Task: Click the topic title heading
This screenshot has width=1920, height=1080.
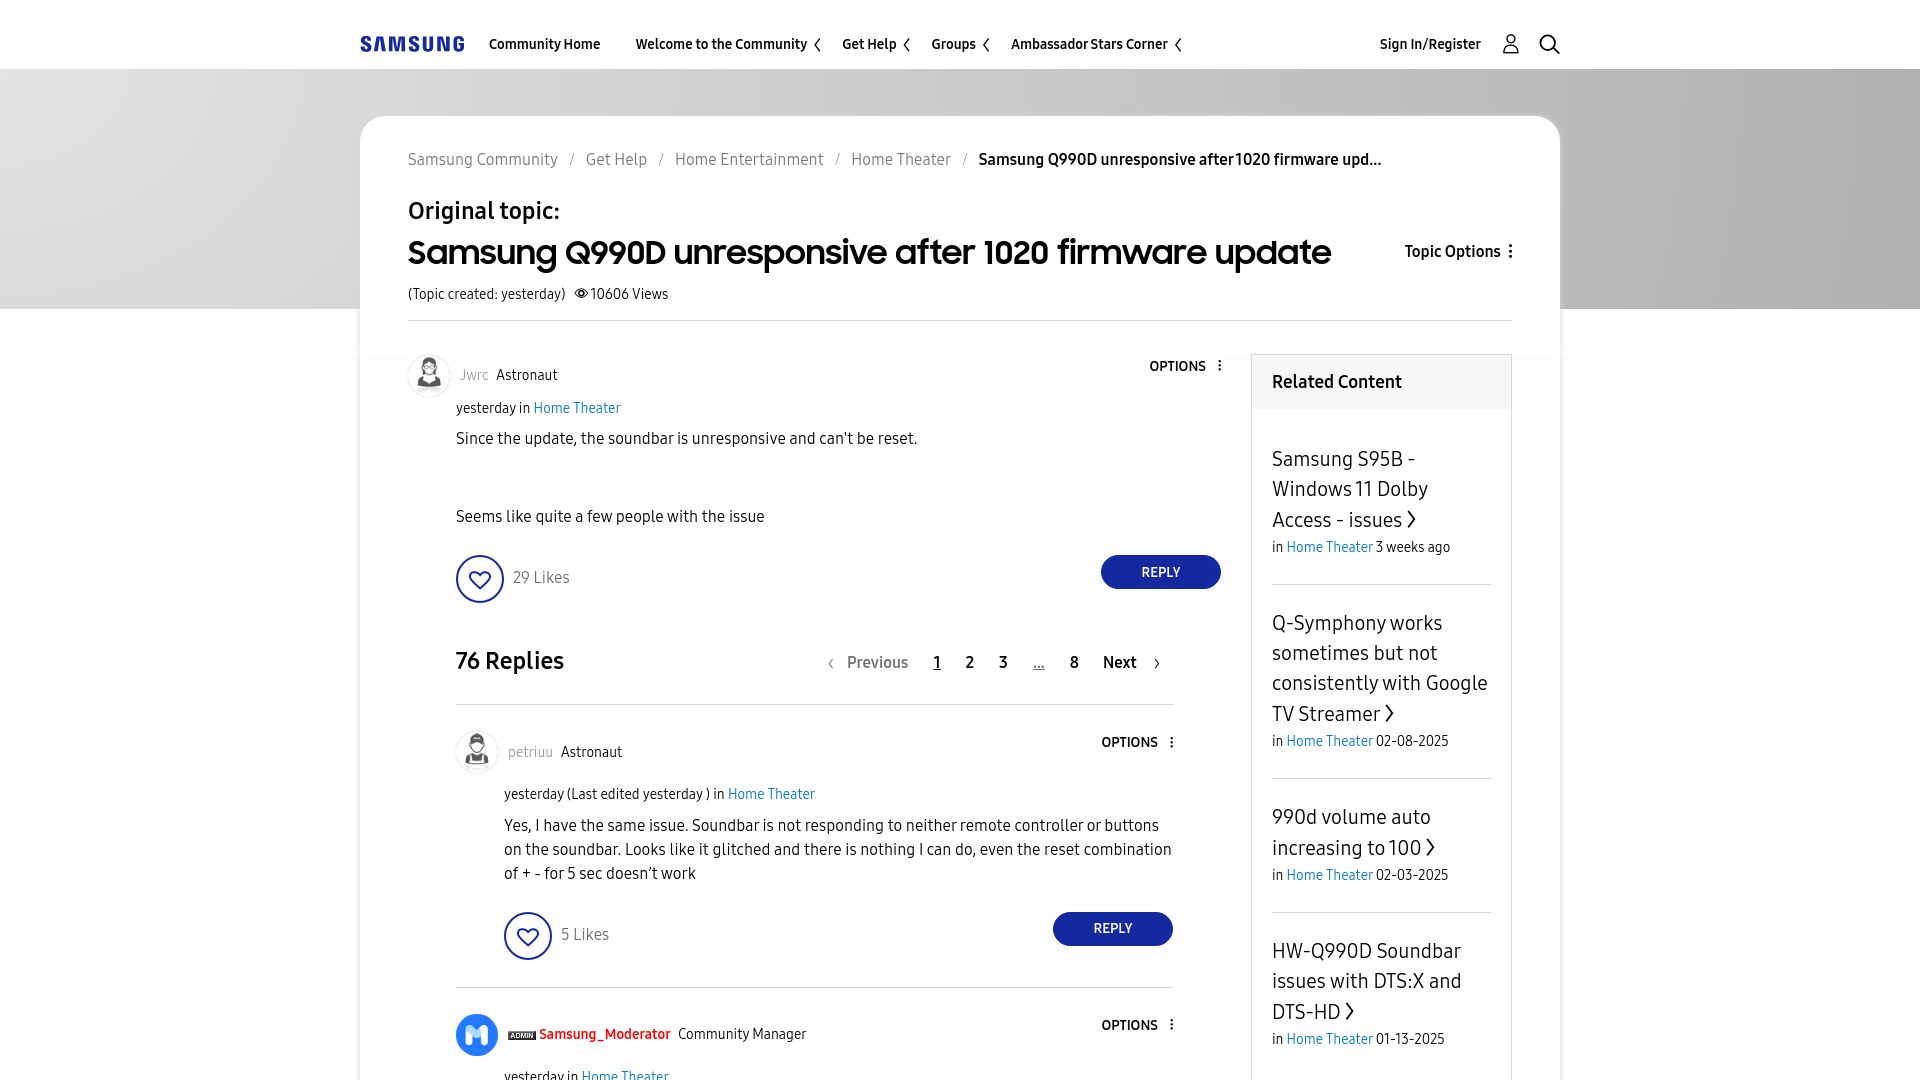Action: click(869, 252)
